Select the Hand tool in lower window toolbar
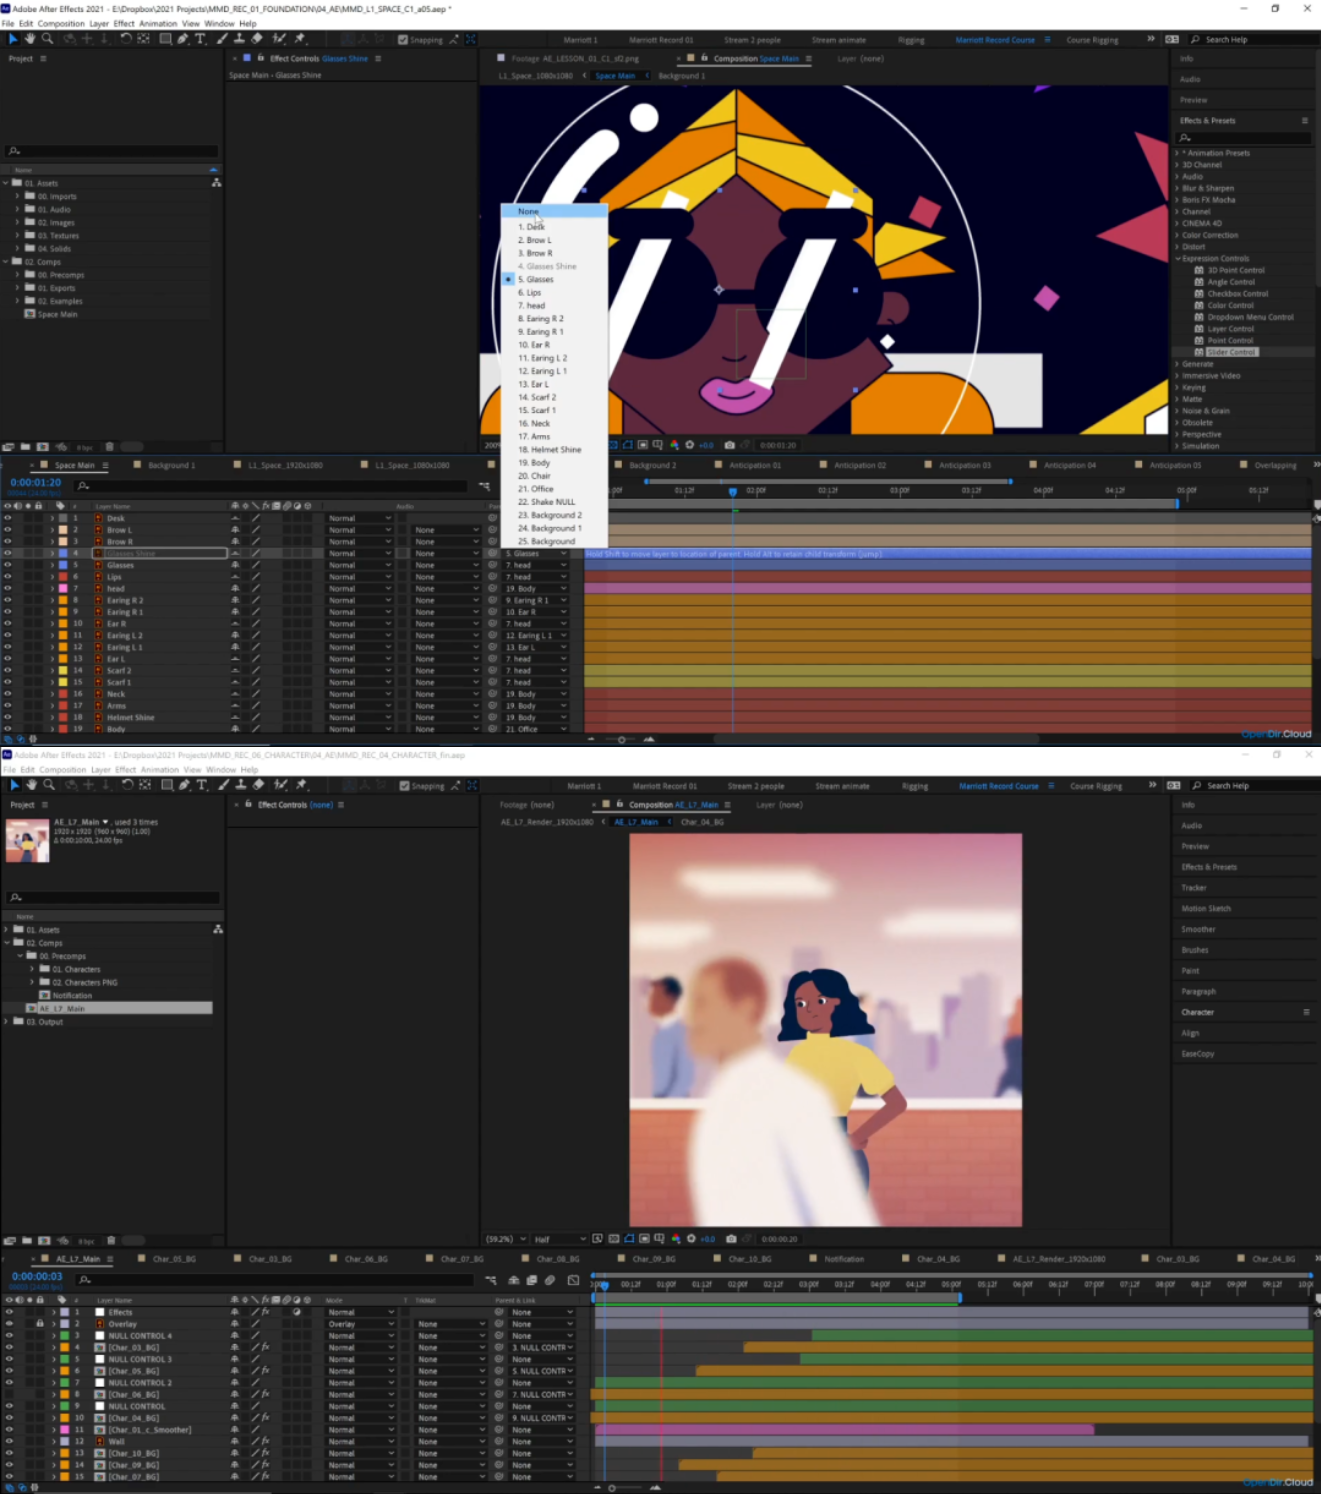Screen dimensions: 1321x1494 [x=31, y=785]
